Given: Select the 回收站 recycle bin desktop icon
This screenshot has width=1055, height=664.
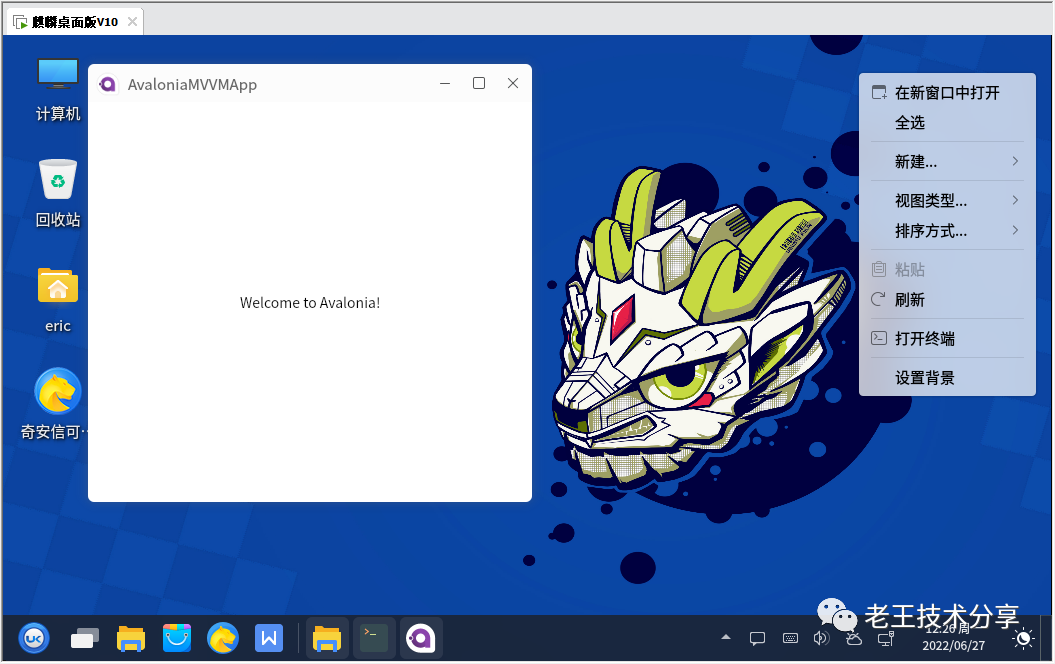Looking at the screenshot, I should 58,194.
